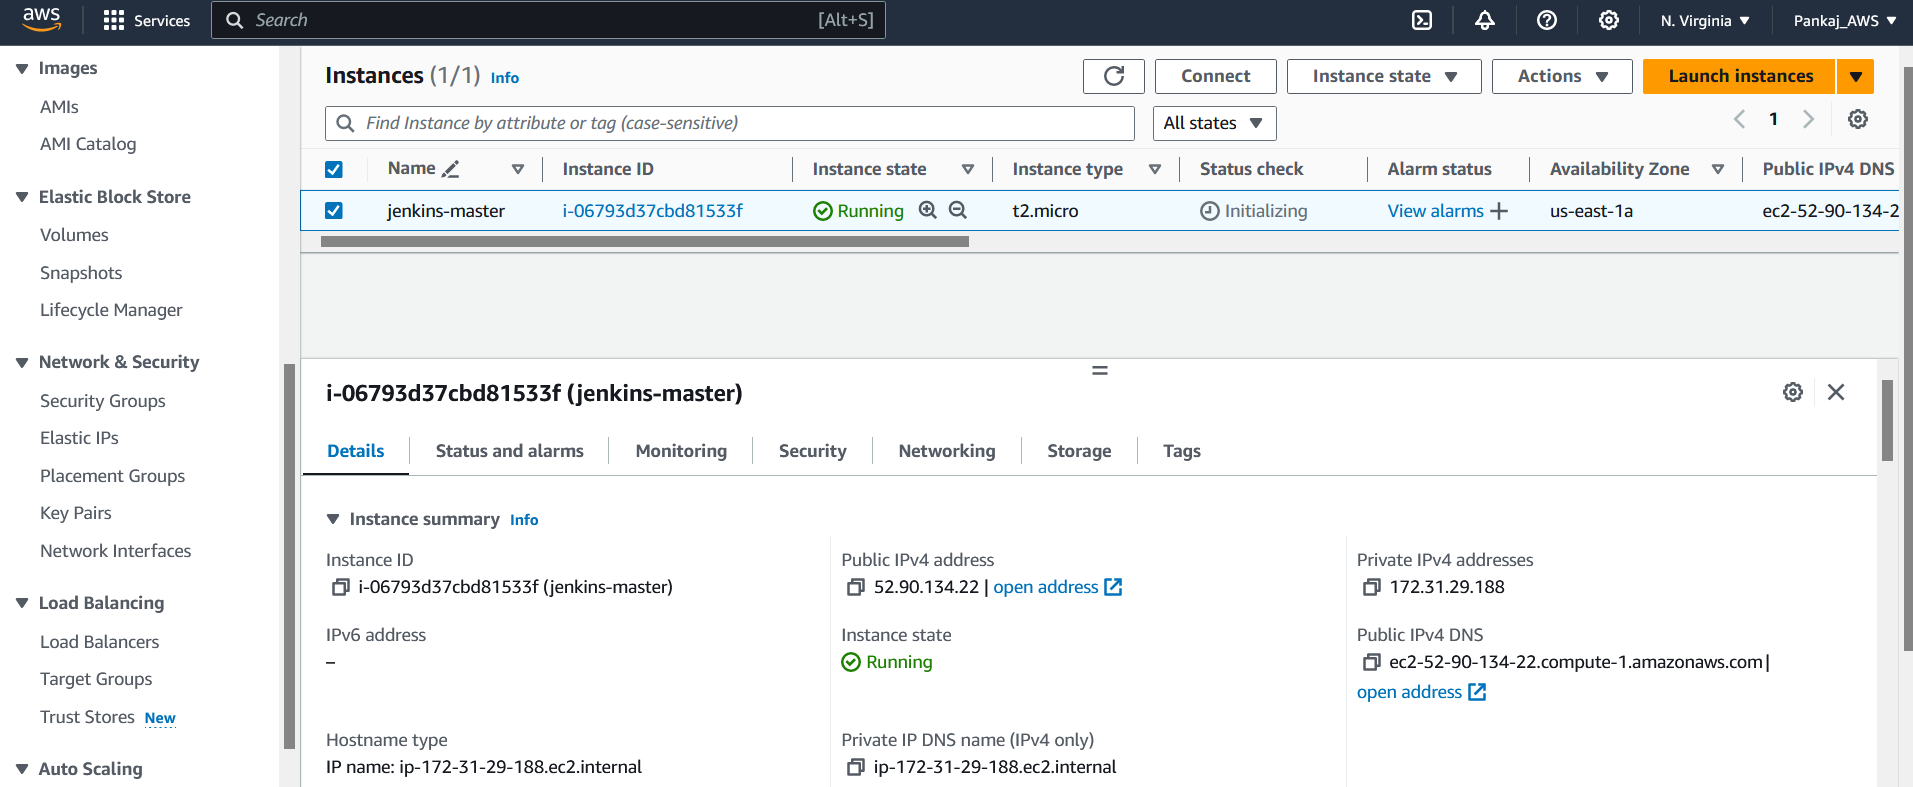Focus the top AWS Search box
Screen dimensions: 1913x787
[x=548, y=20]
